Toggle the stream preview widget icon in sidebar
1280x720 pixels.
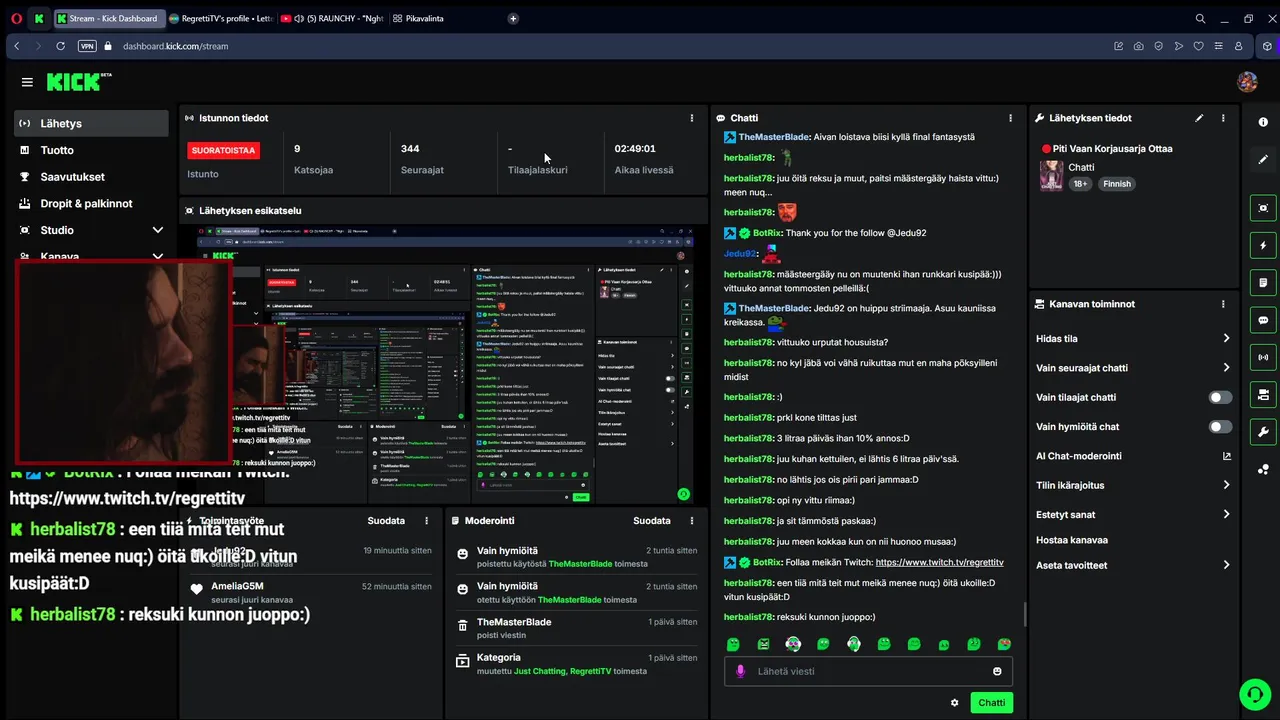tap(1263, 208)
